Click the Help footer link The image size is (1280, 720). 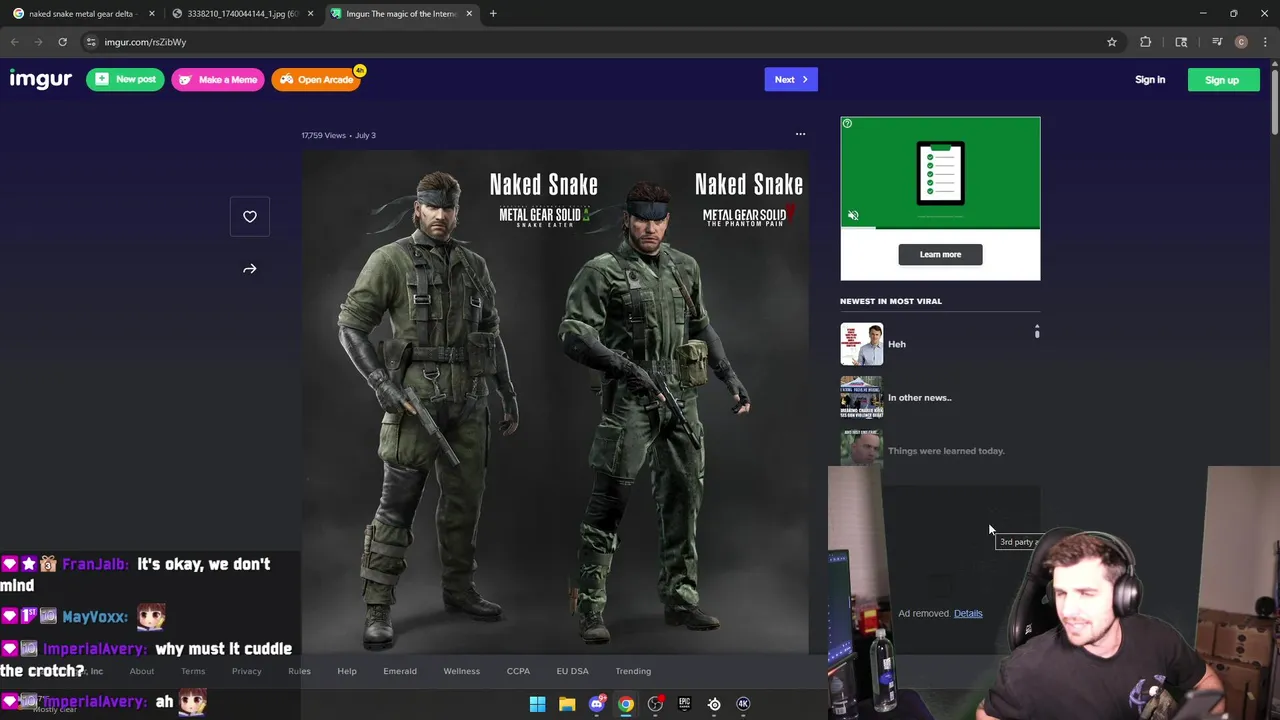(x=347, y=671)
